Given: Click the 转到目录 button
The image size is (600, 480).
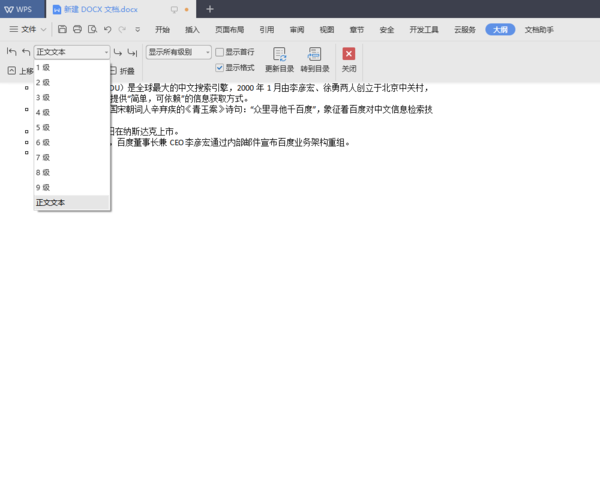Looking at the screenshot, I should (x=315, y=60).
